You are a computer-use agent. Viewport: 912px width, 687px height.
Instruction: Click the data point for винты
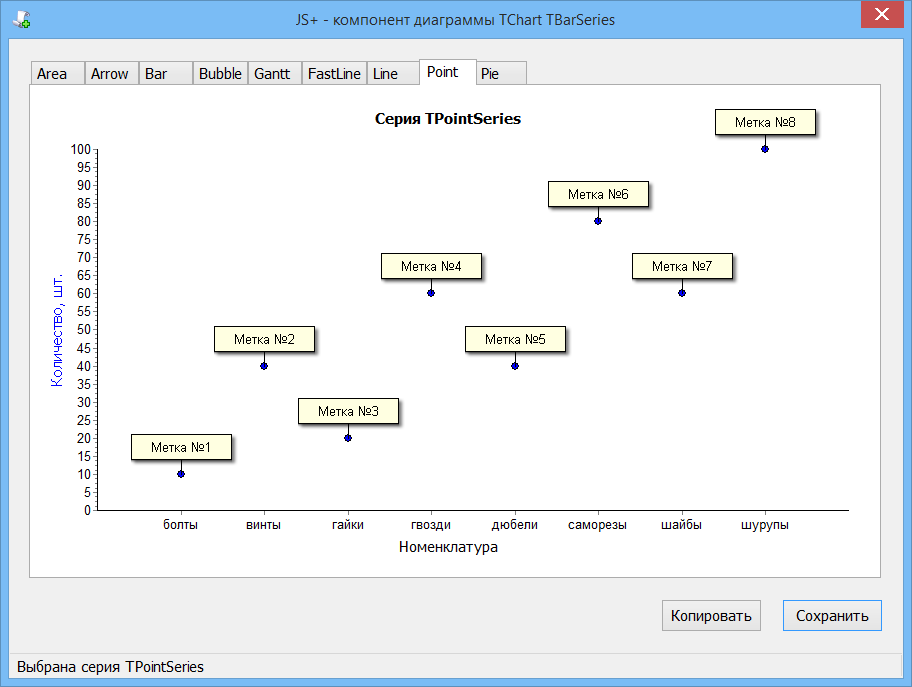(264, 366)
